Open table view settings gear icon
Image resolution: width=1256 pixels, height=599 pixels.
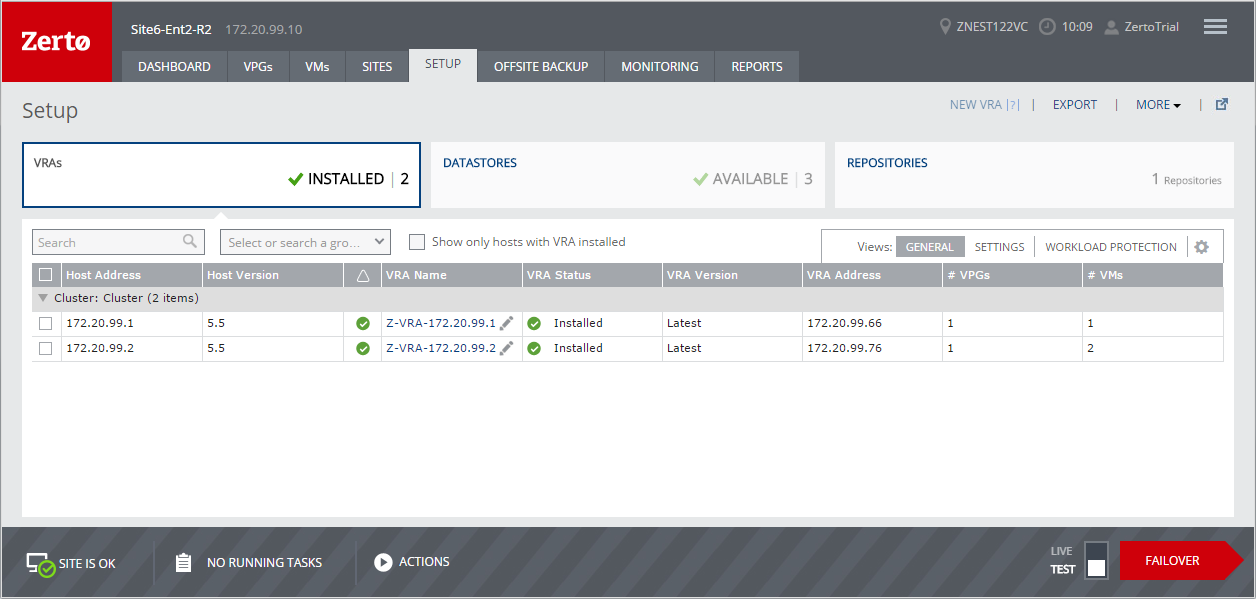(x=1202, y=247)
